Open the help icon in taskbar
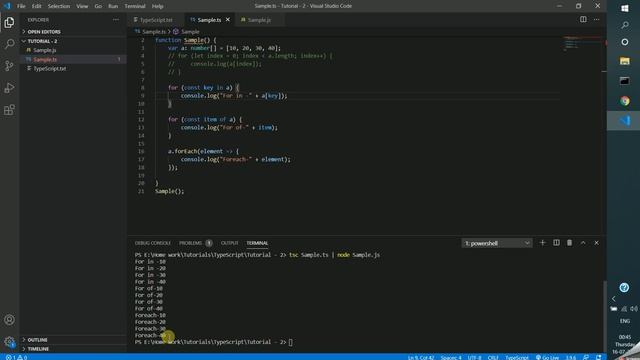The width and height of the screenshot is (640, 360). [x=624, y=287]
